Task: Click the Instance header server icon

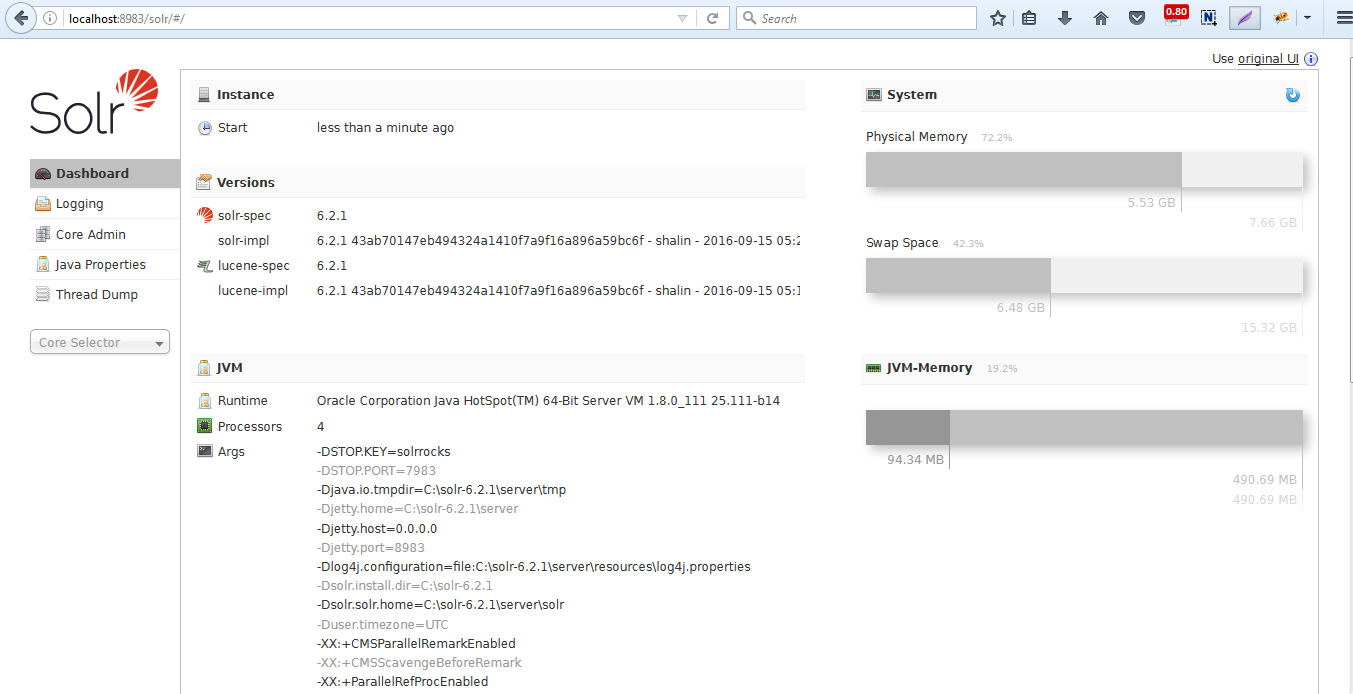Action: [204, 95]
